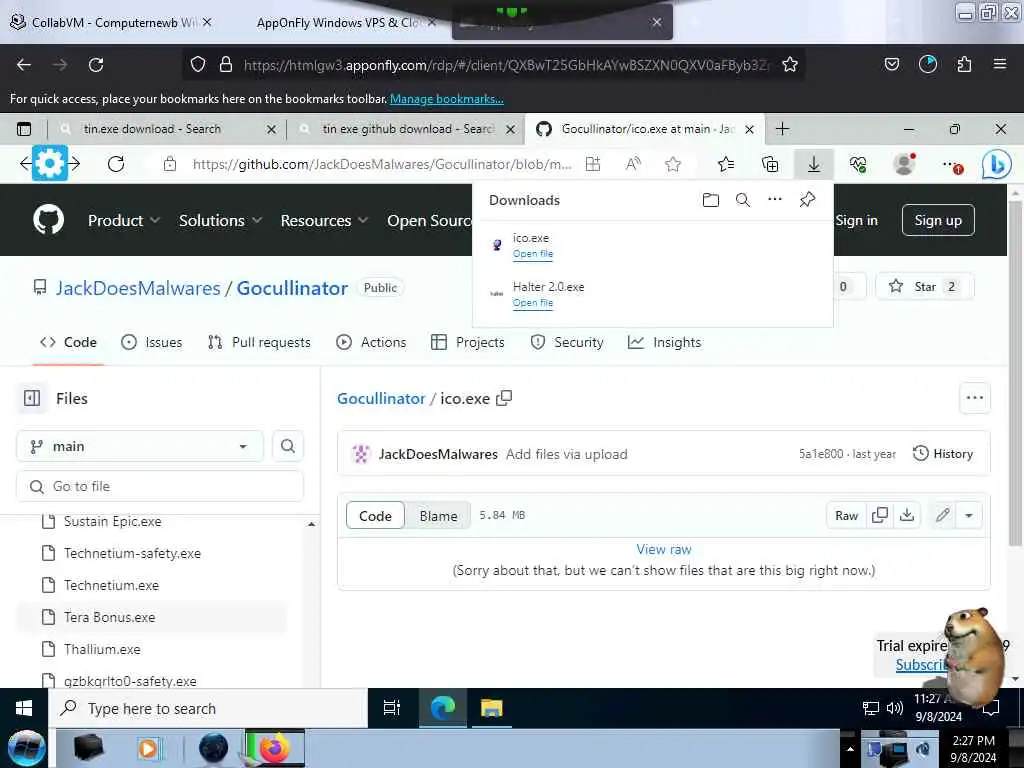Open Issues repository tab

152,342
